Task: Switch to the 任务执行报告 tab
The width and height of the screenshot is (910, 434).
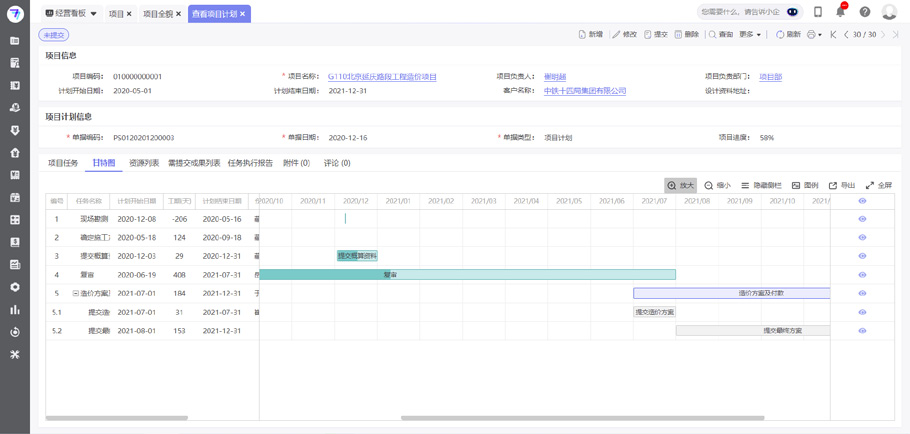Action: tap(250, 163)
